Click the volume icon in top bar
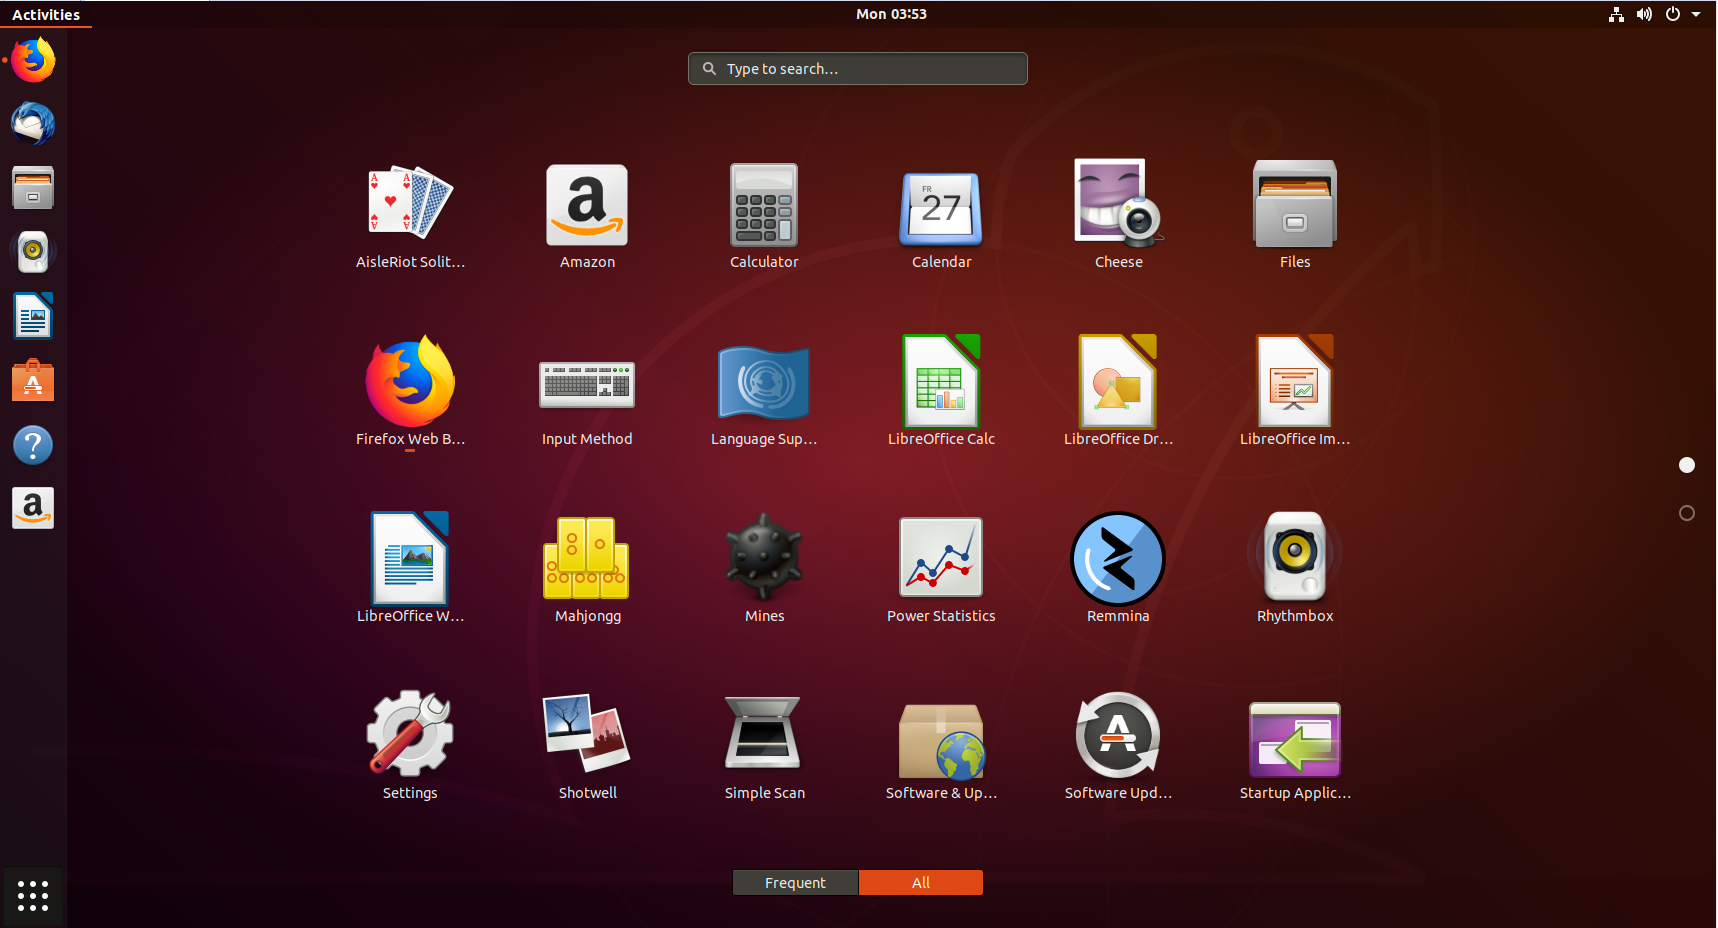Screen dimensions: 1718x928 coord(1644,14)
